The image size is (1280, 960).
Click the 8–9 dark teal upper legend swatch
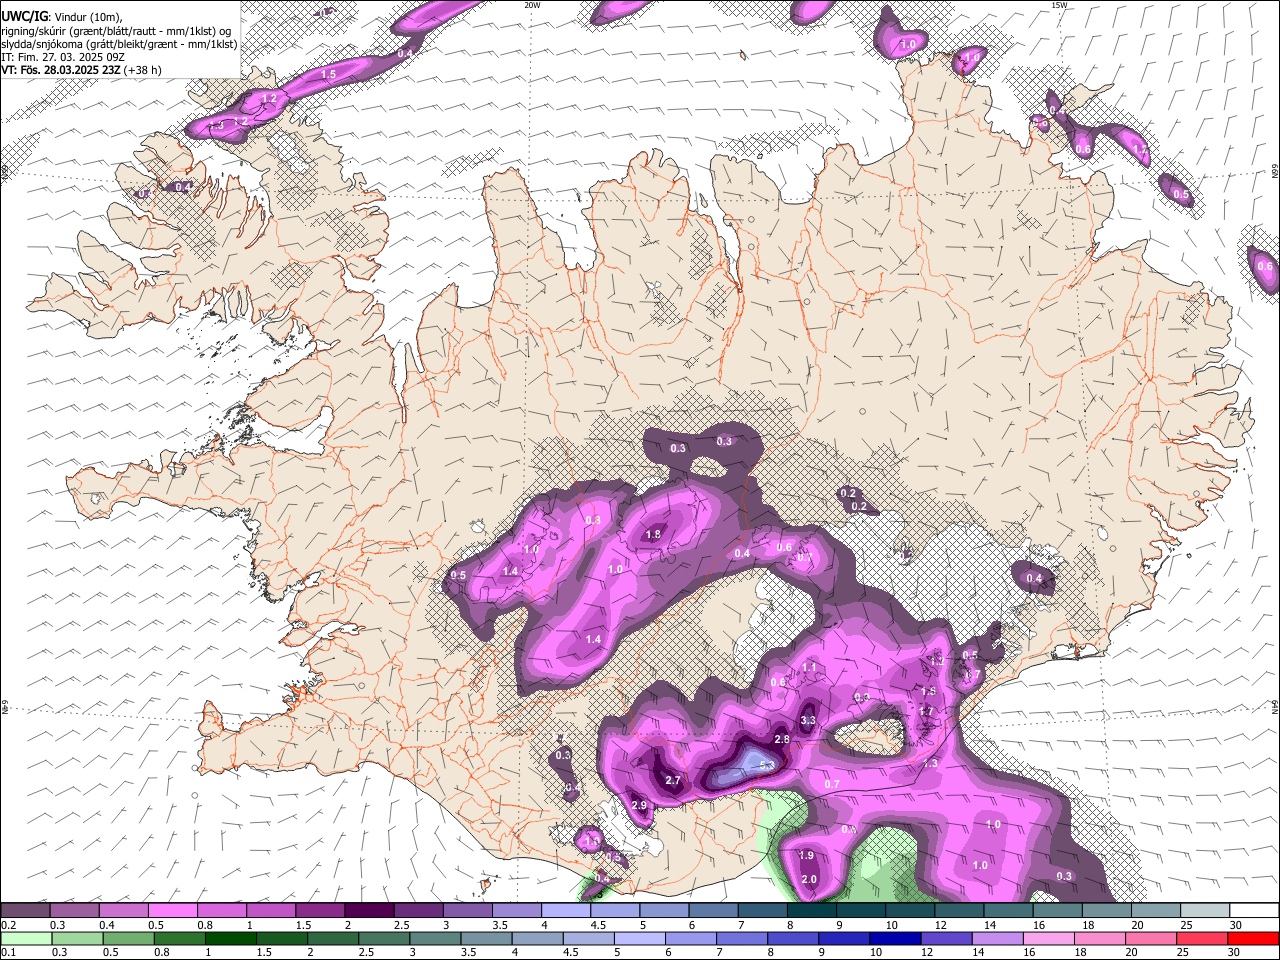811,911
